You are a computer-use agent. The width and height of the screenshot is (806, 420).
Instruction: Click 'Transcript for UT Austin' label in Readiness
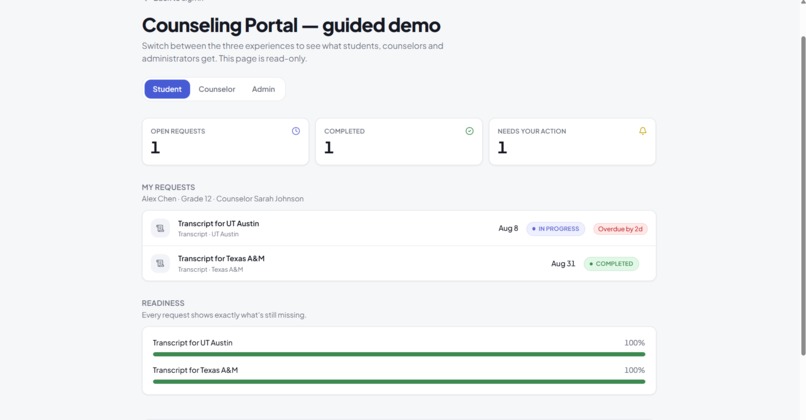click(x=192, y=343)
